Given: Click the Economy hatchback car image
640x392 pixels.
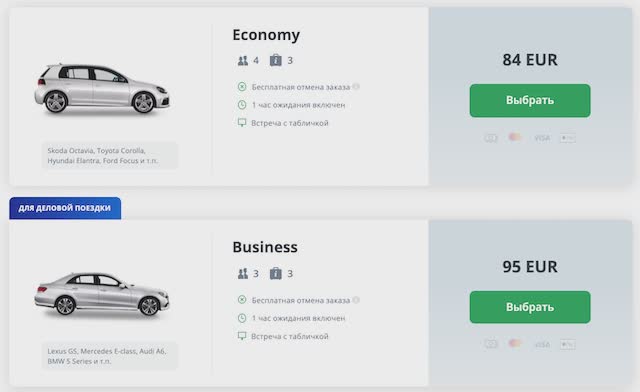Looking at the screenshot, I should 102,89.
